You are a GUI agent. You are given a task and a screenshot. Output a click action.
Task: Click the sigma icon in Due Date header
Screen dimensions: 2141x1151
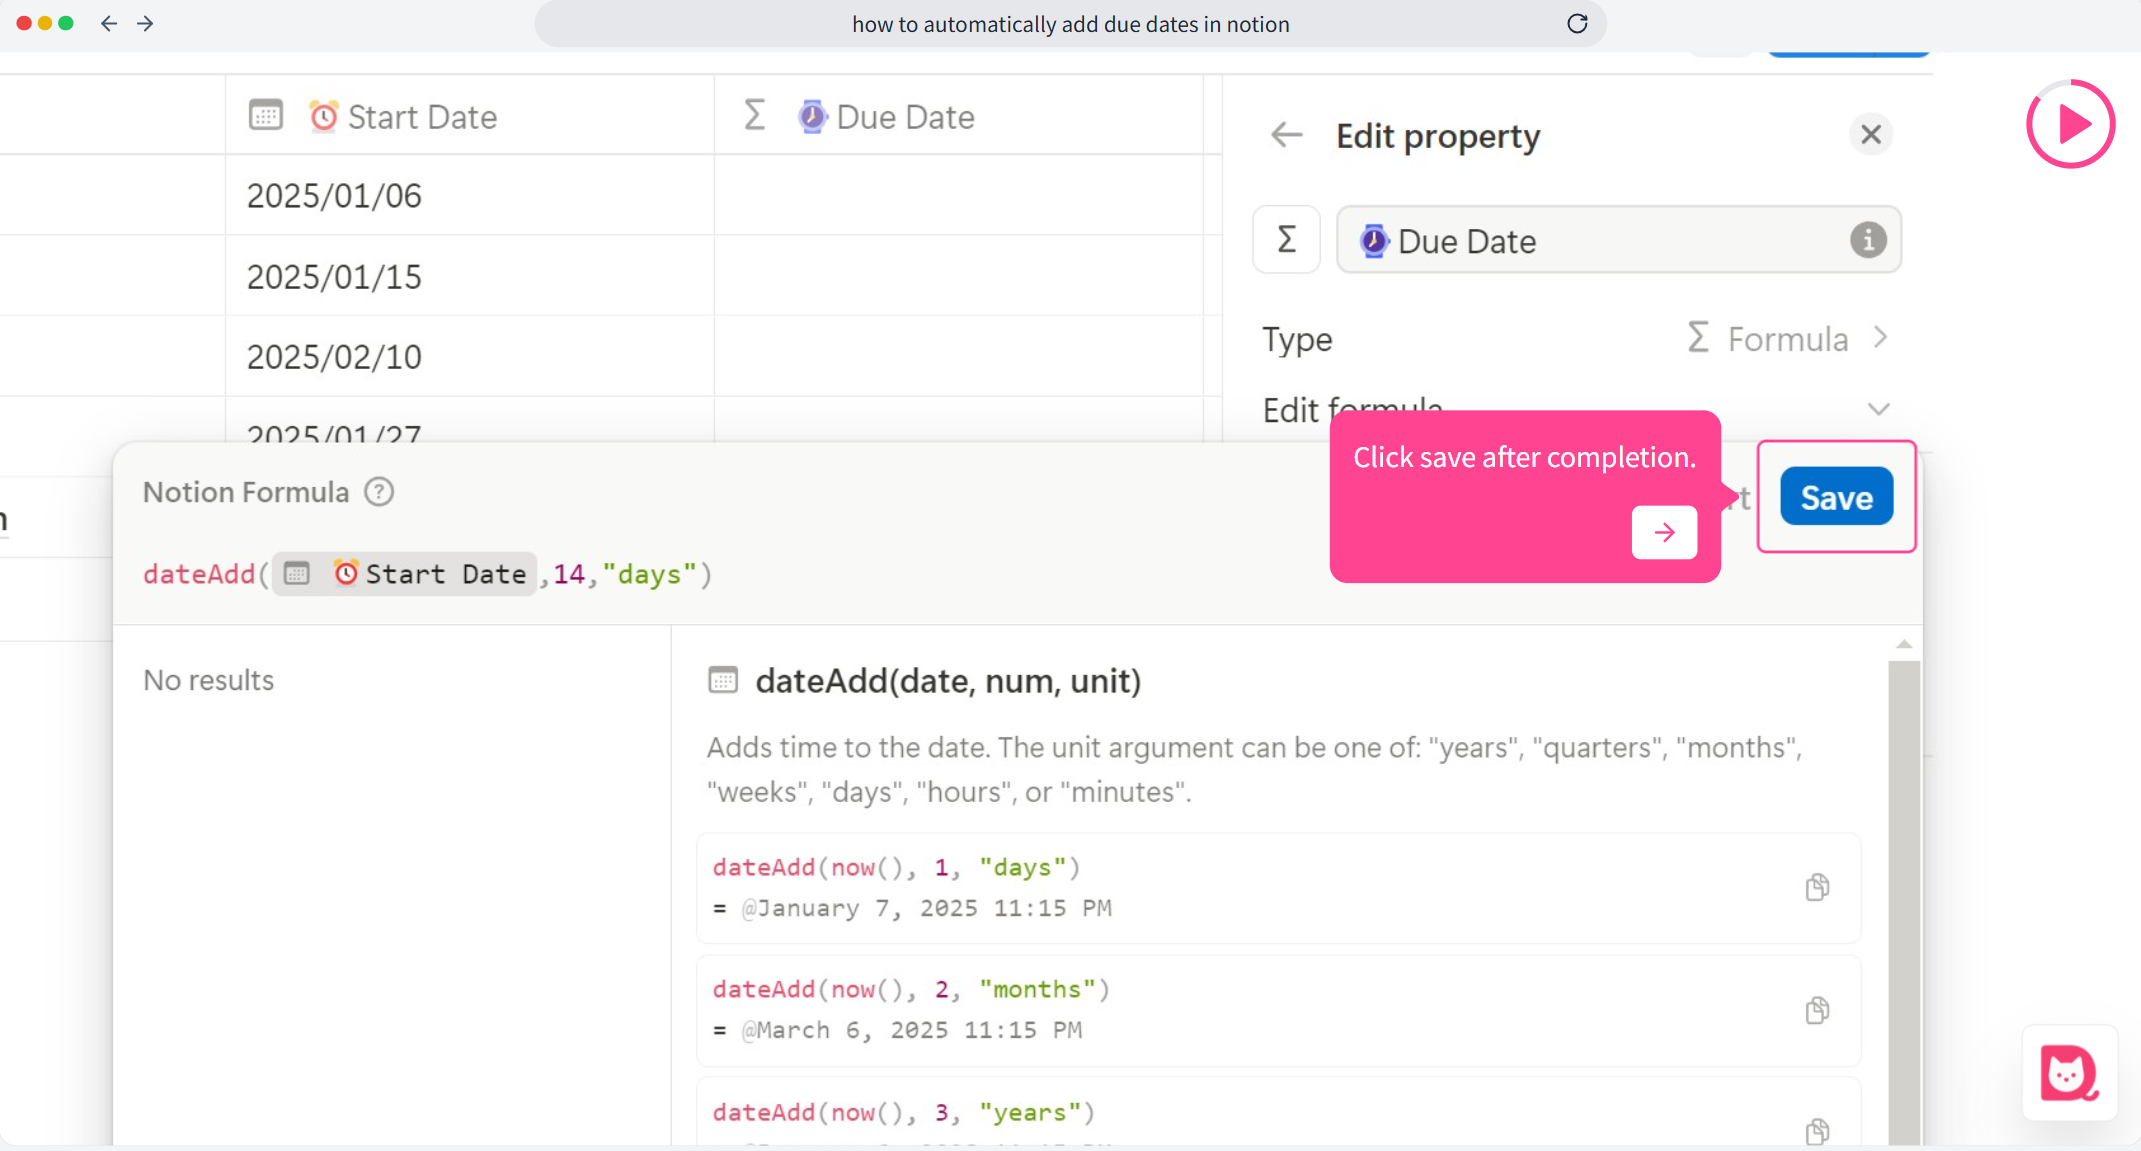(x=755, y=115)
